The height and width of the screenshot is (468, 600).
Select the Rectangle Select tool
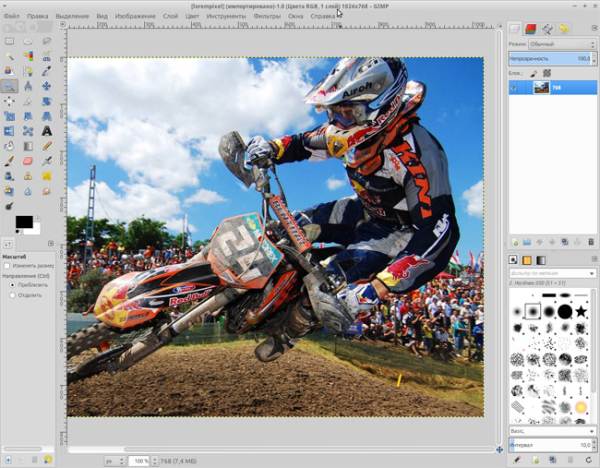click(9, 41)
